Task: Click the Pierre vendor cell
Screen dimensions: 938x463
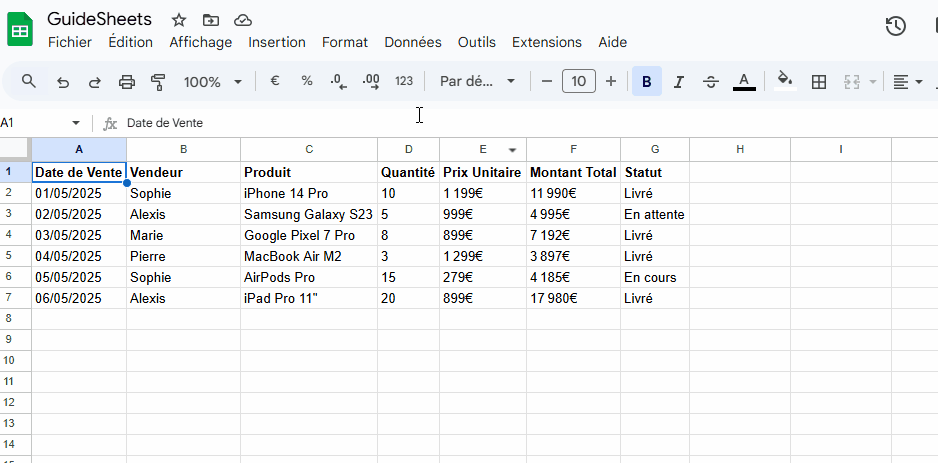Action: pyautogui.click(x=183, y=256)
